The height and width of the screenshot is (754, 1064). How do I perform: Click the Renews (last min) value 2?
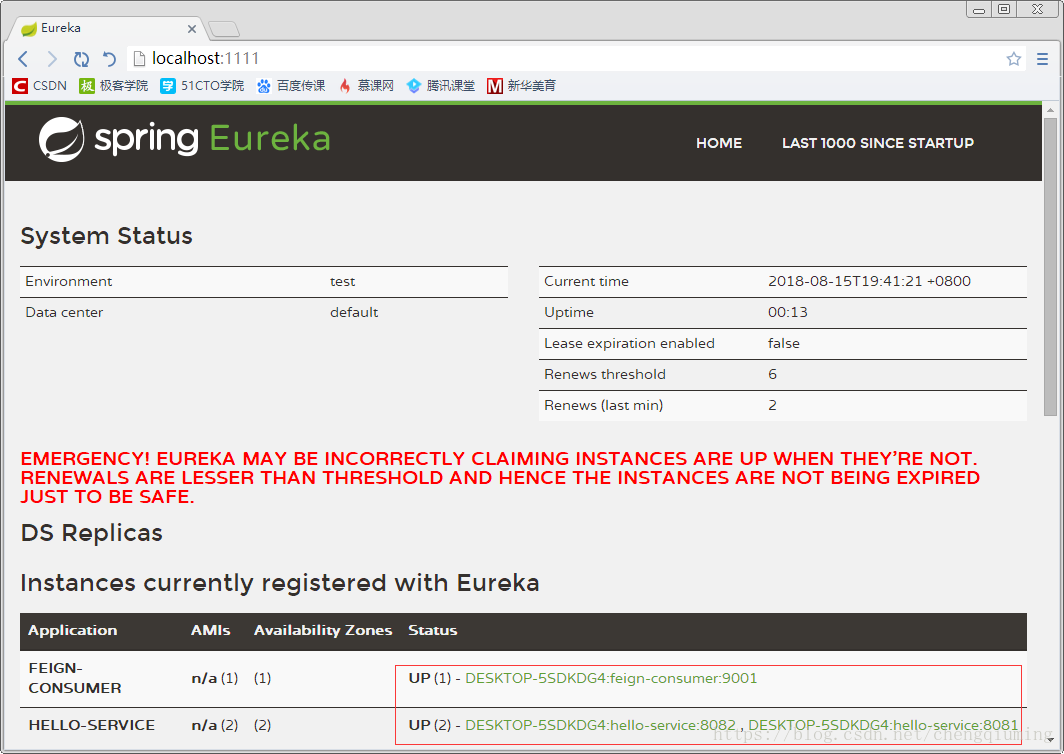(x=772, y=405)
